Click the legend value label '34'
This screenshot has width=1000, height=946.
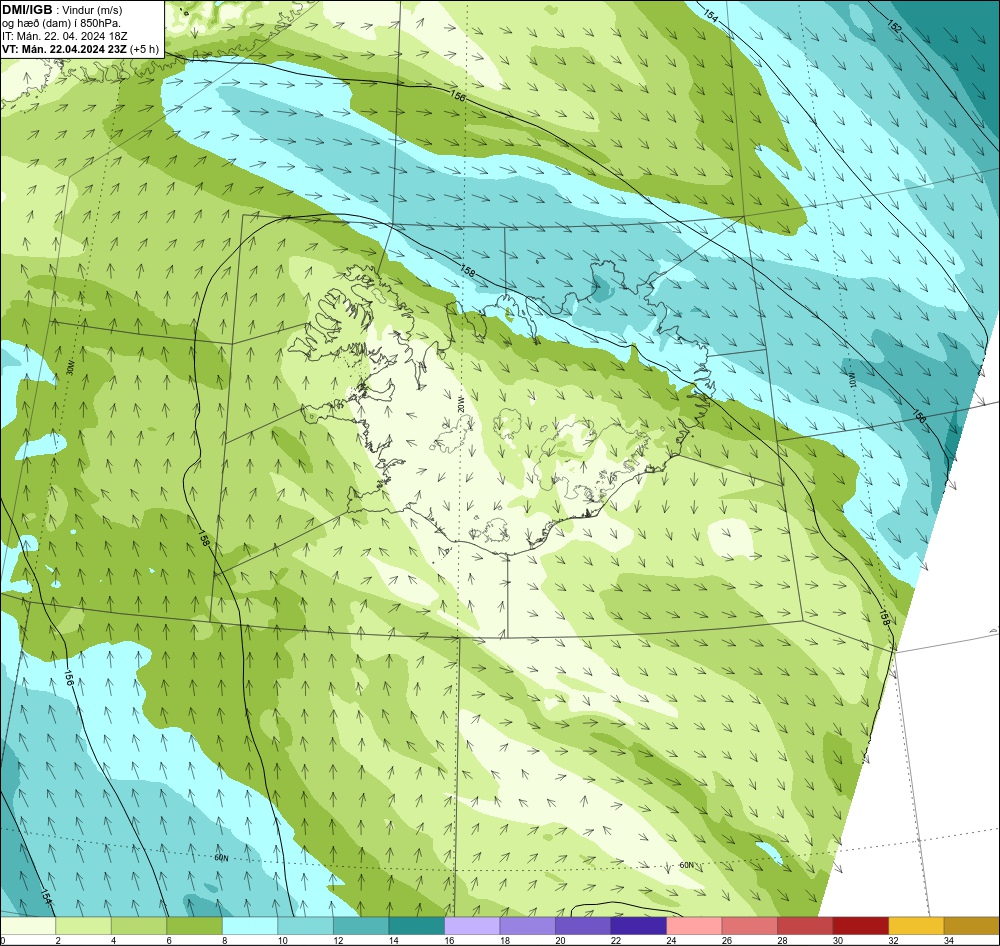pyautogui.click(x=948, y=940)
